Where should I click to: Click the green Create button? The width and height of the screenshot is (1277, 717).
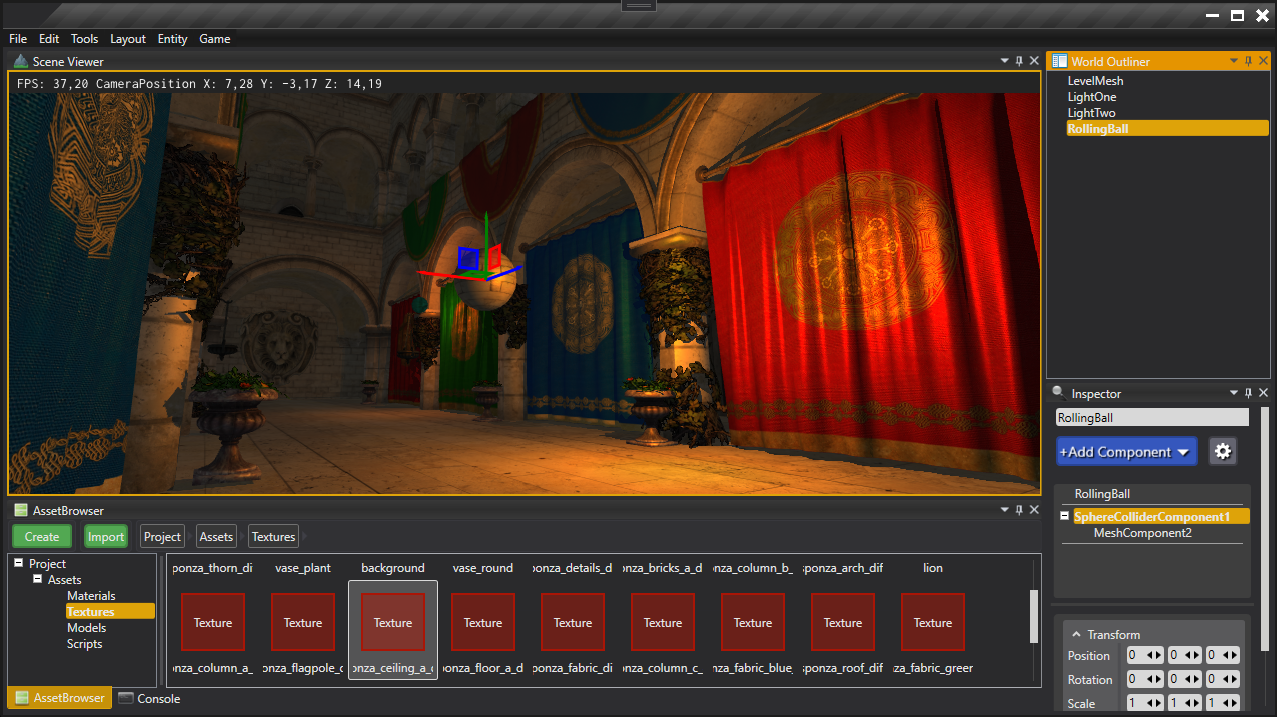pos(42,536)
